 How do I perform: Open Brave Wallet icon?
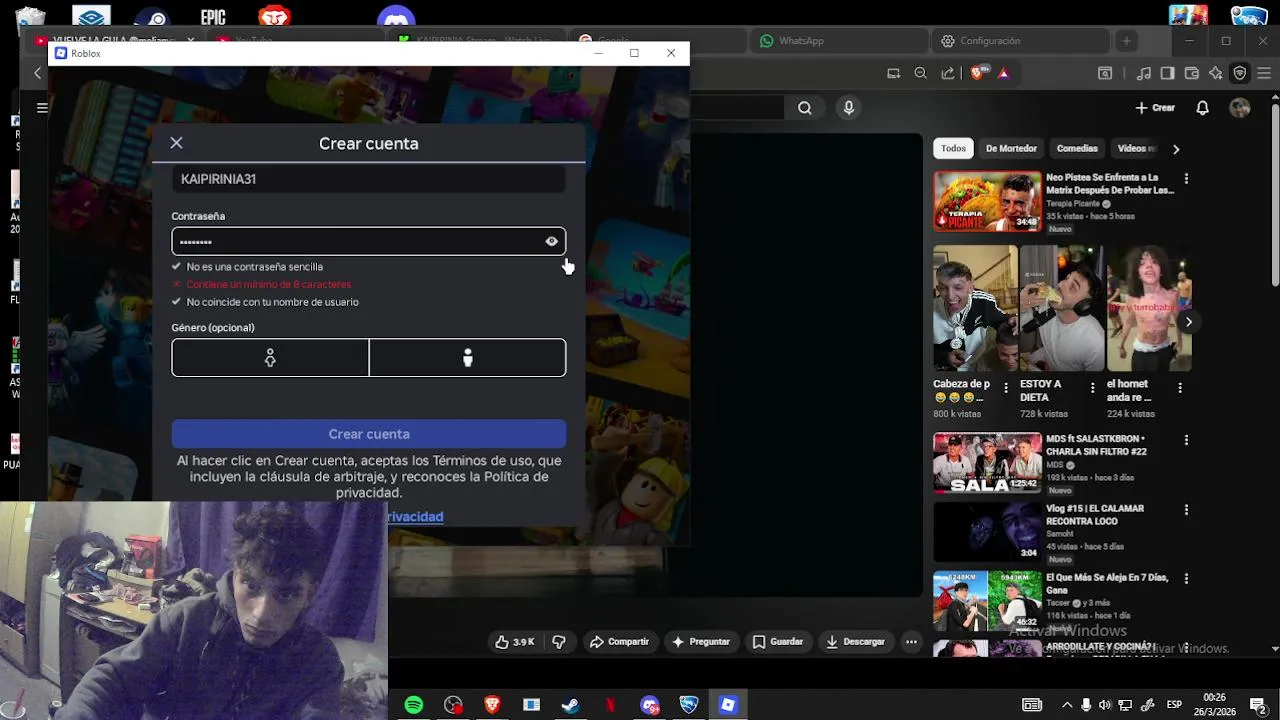[1191, 73]
